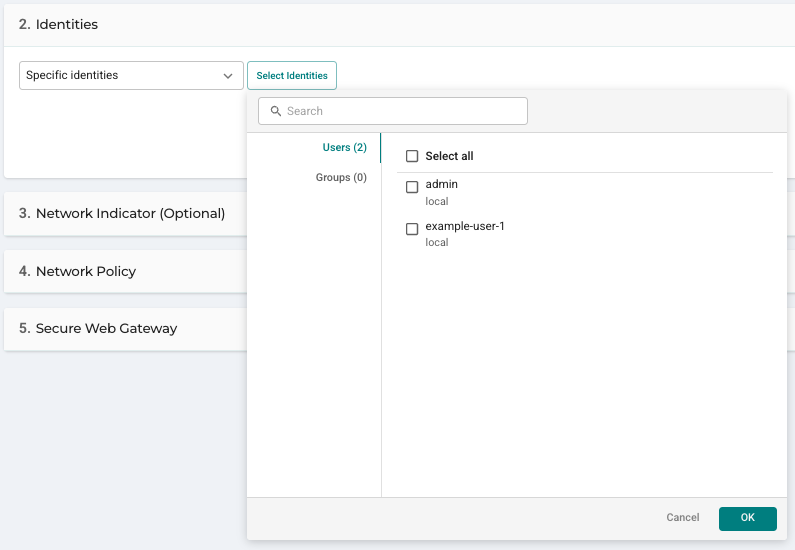Check the Select all checkbox
The height and width of the screenshot is (550, 795).
pyautogui.click(x=412, y=156)
